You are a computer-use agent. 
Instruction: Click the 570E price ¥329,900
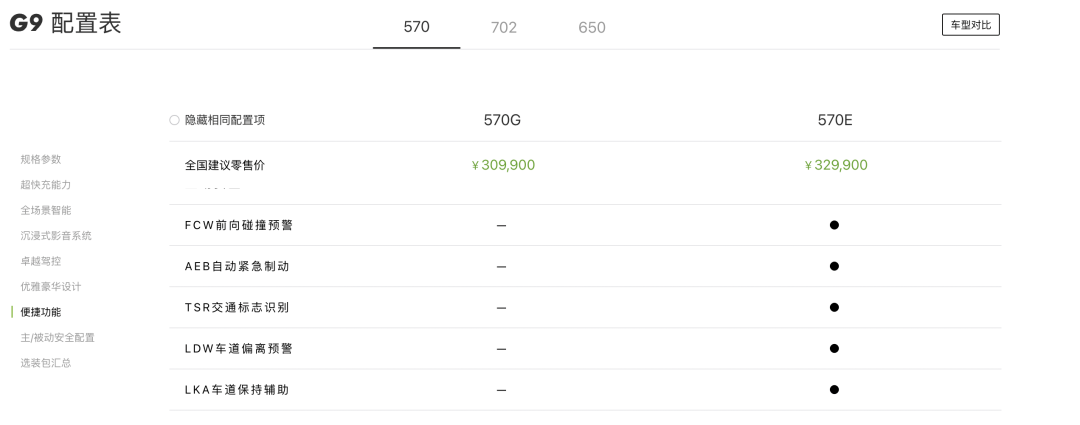pyautogui.click(x=836, y=165)
